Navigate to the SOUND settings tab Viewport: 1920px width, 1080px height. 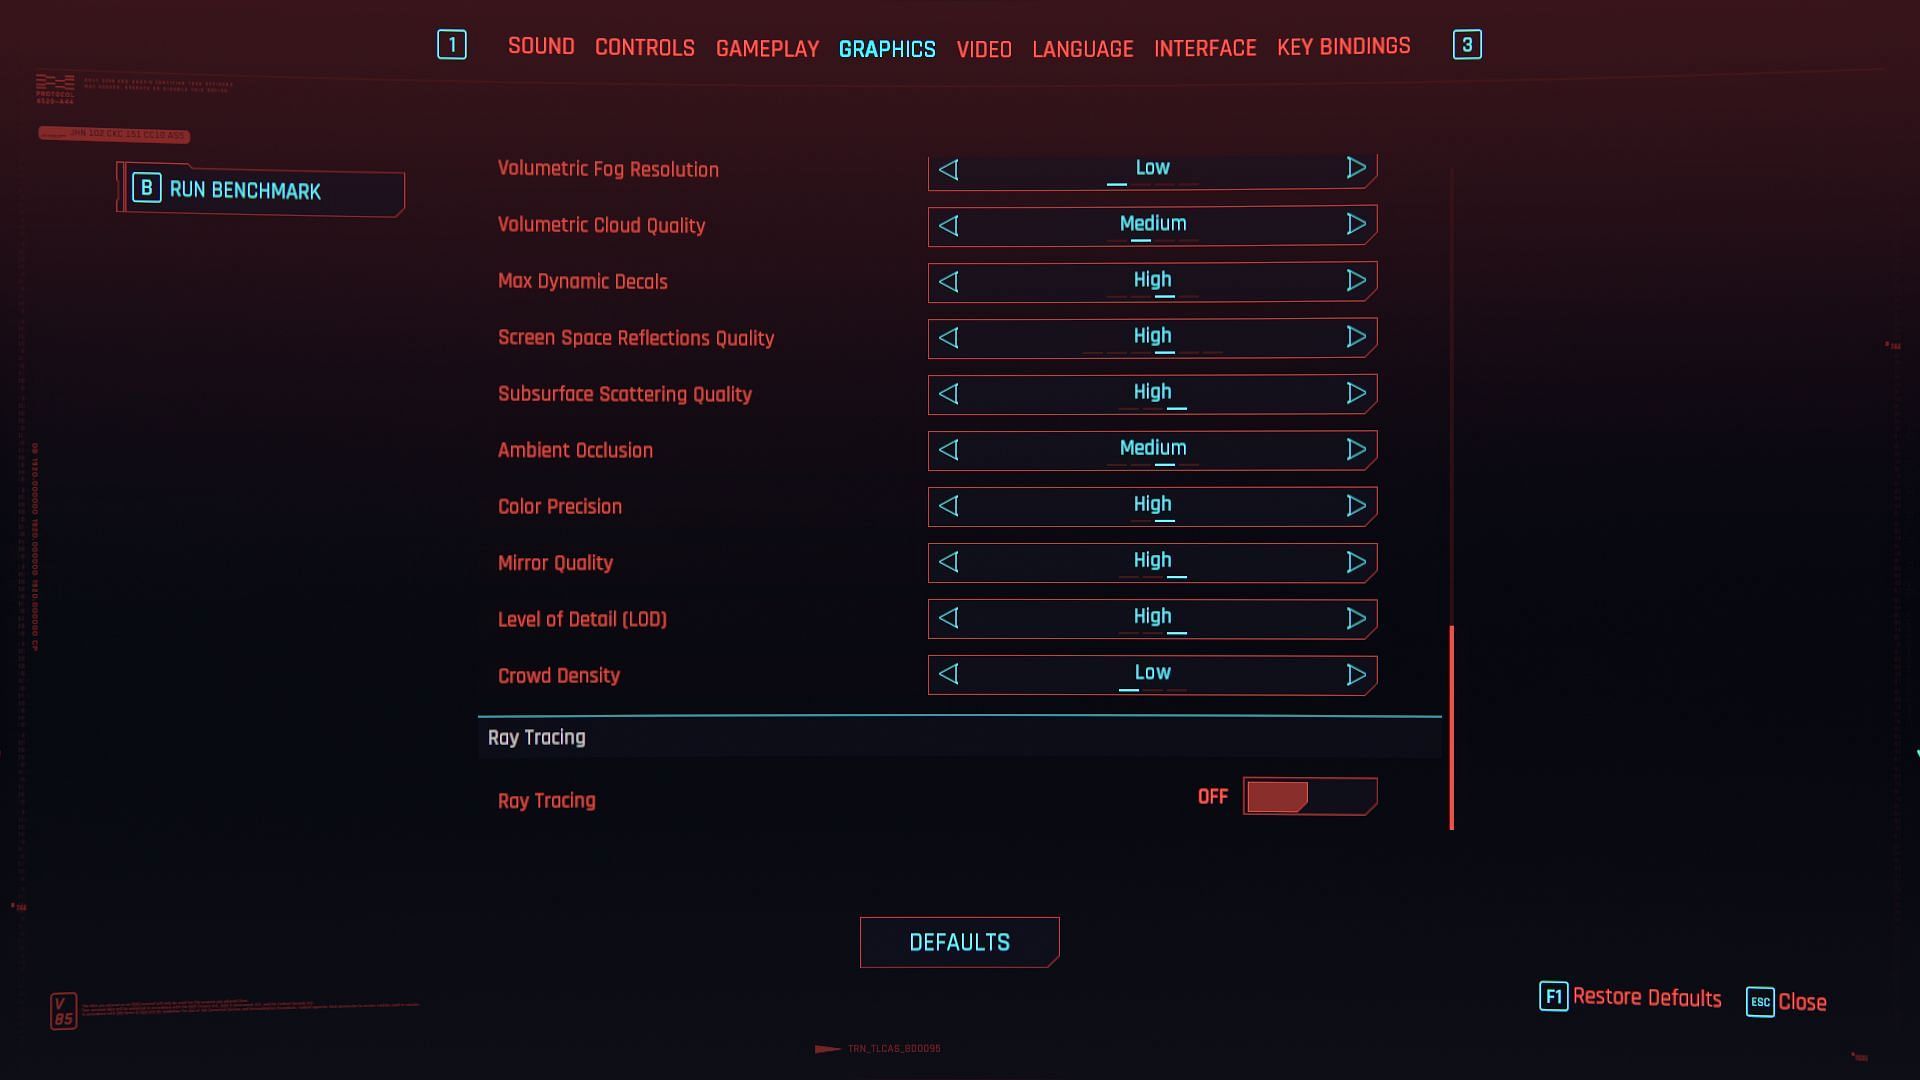541,45
